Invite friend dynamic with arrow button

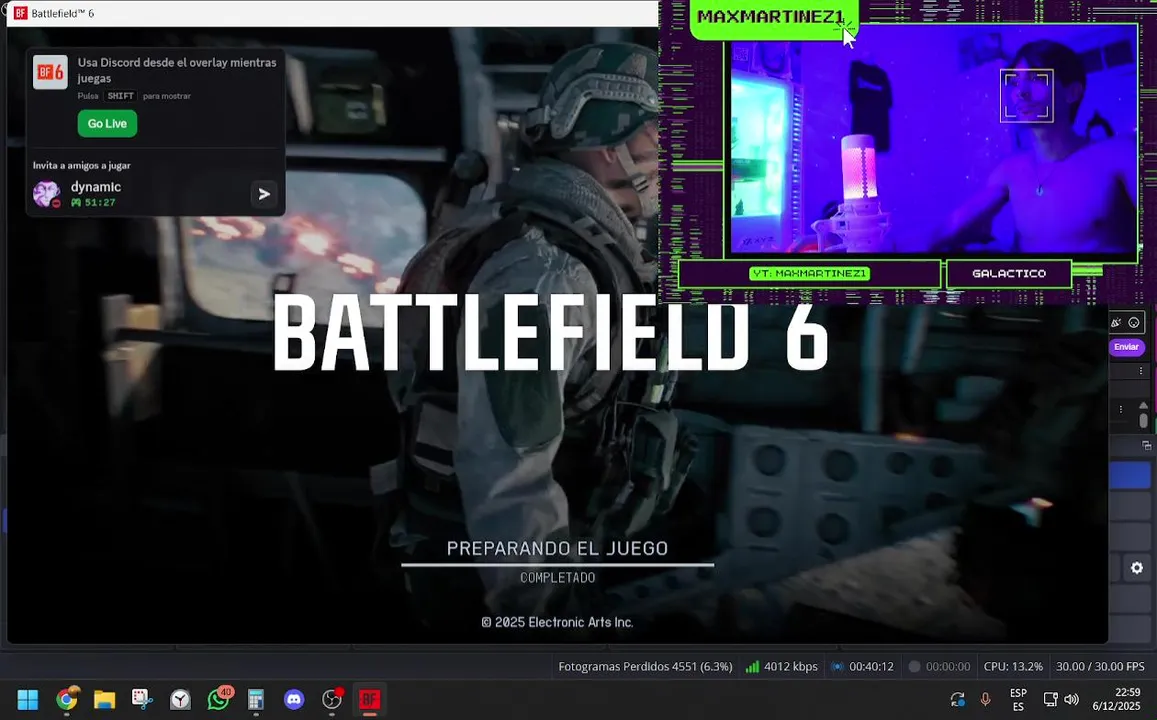pyautogui.click(x=263, y=194)
